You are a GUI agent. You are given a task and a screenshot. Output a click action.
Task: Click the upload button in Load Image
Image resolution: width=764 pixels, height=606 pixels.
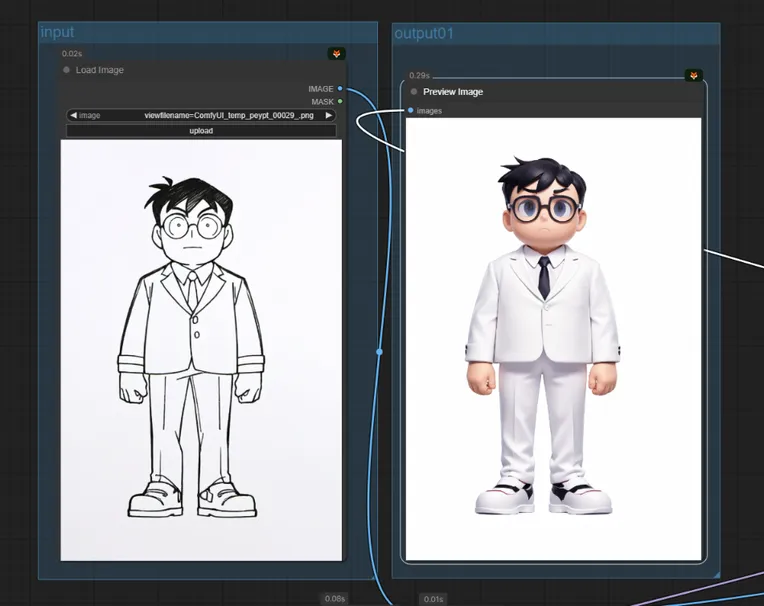(201, 131)
